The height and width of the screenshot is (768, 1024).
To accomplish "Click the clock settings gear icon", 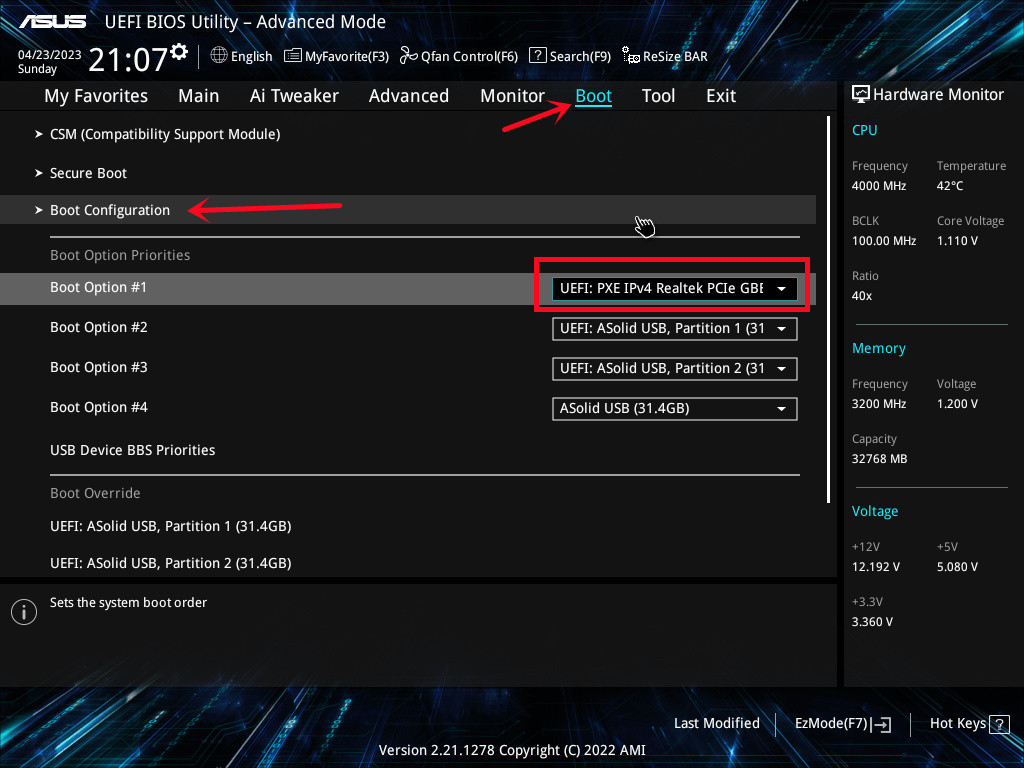I will [x=179, y=52].
